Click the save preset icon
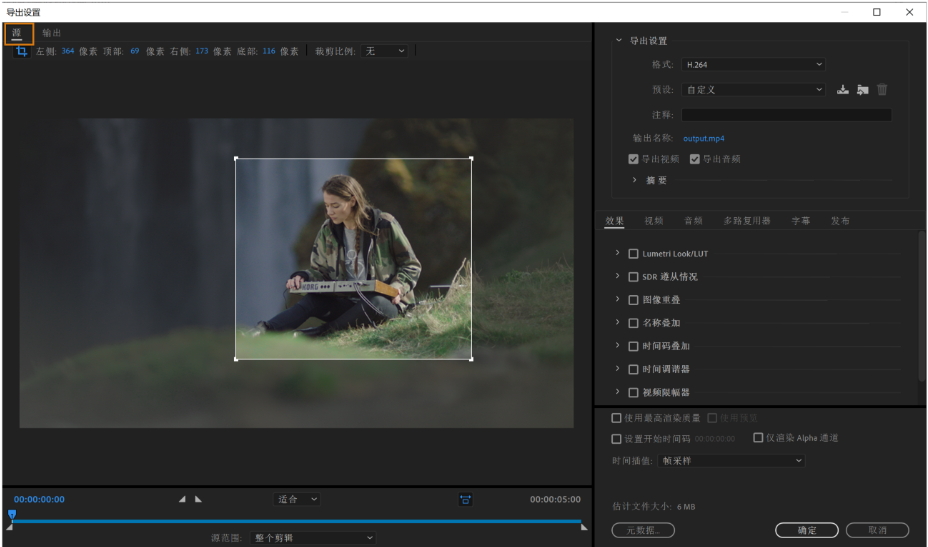Image resolution: width=928 pixels, height=547 pixels. click(843, 89)
